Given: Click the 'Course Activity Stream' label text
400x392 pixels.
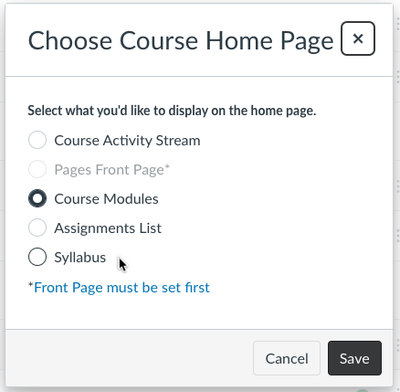Looking at the screenshot, I should pyautogui.click(x=127, y=140).
